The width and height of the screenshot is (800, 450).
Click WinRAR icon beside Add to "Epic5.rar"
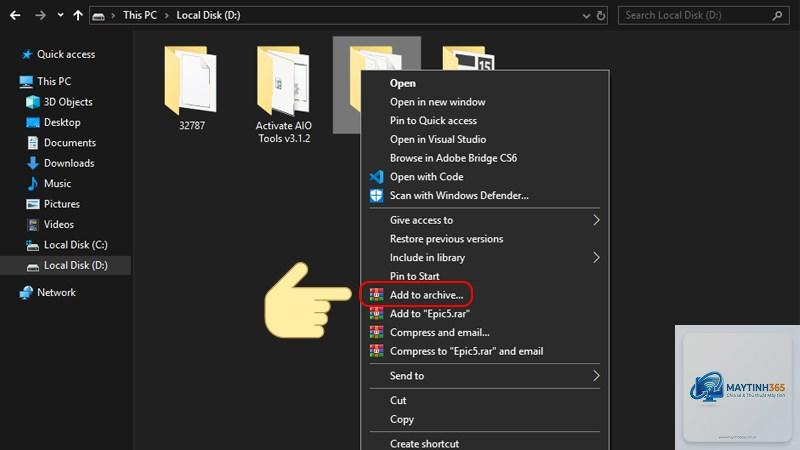377,313
